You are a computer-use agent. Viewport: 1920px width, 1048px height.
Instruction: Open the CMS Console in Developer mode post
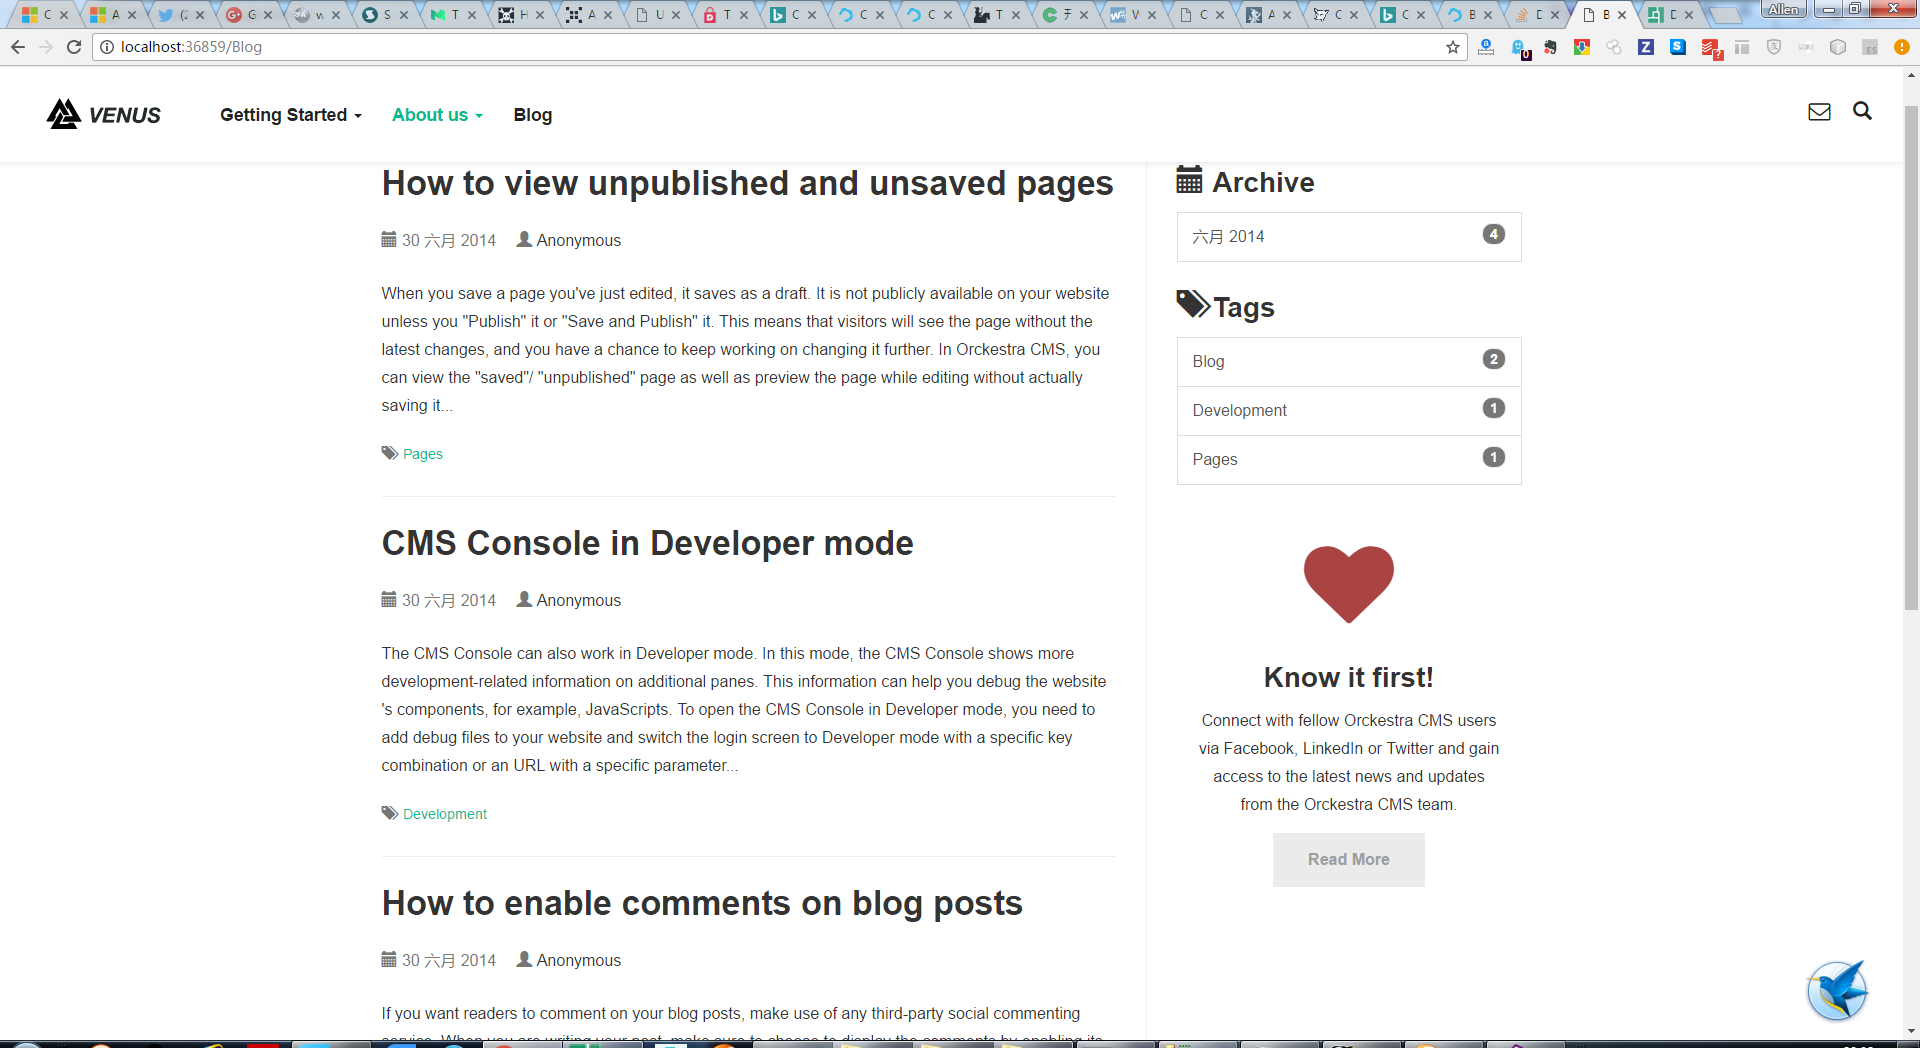tap(647, 543)
